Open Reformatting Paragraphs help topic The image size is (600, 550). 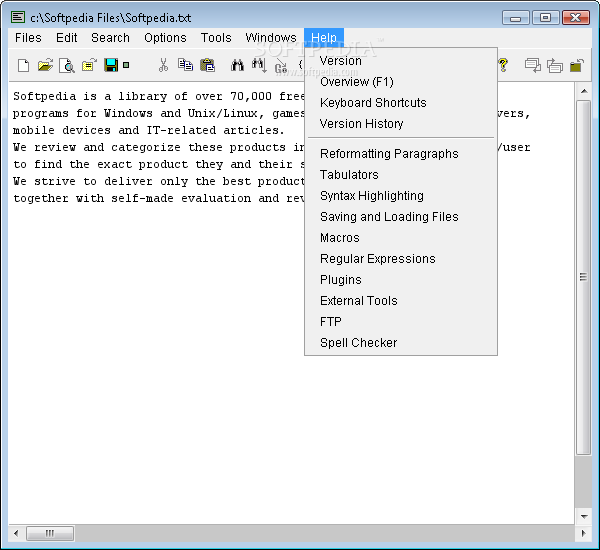401,154
